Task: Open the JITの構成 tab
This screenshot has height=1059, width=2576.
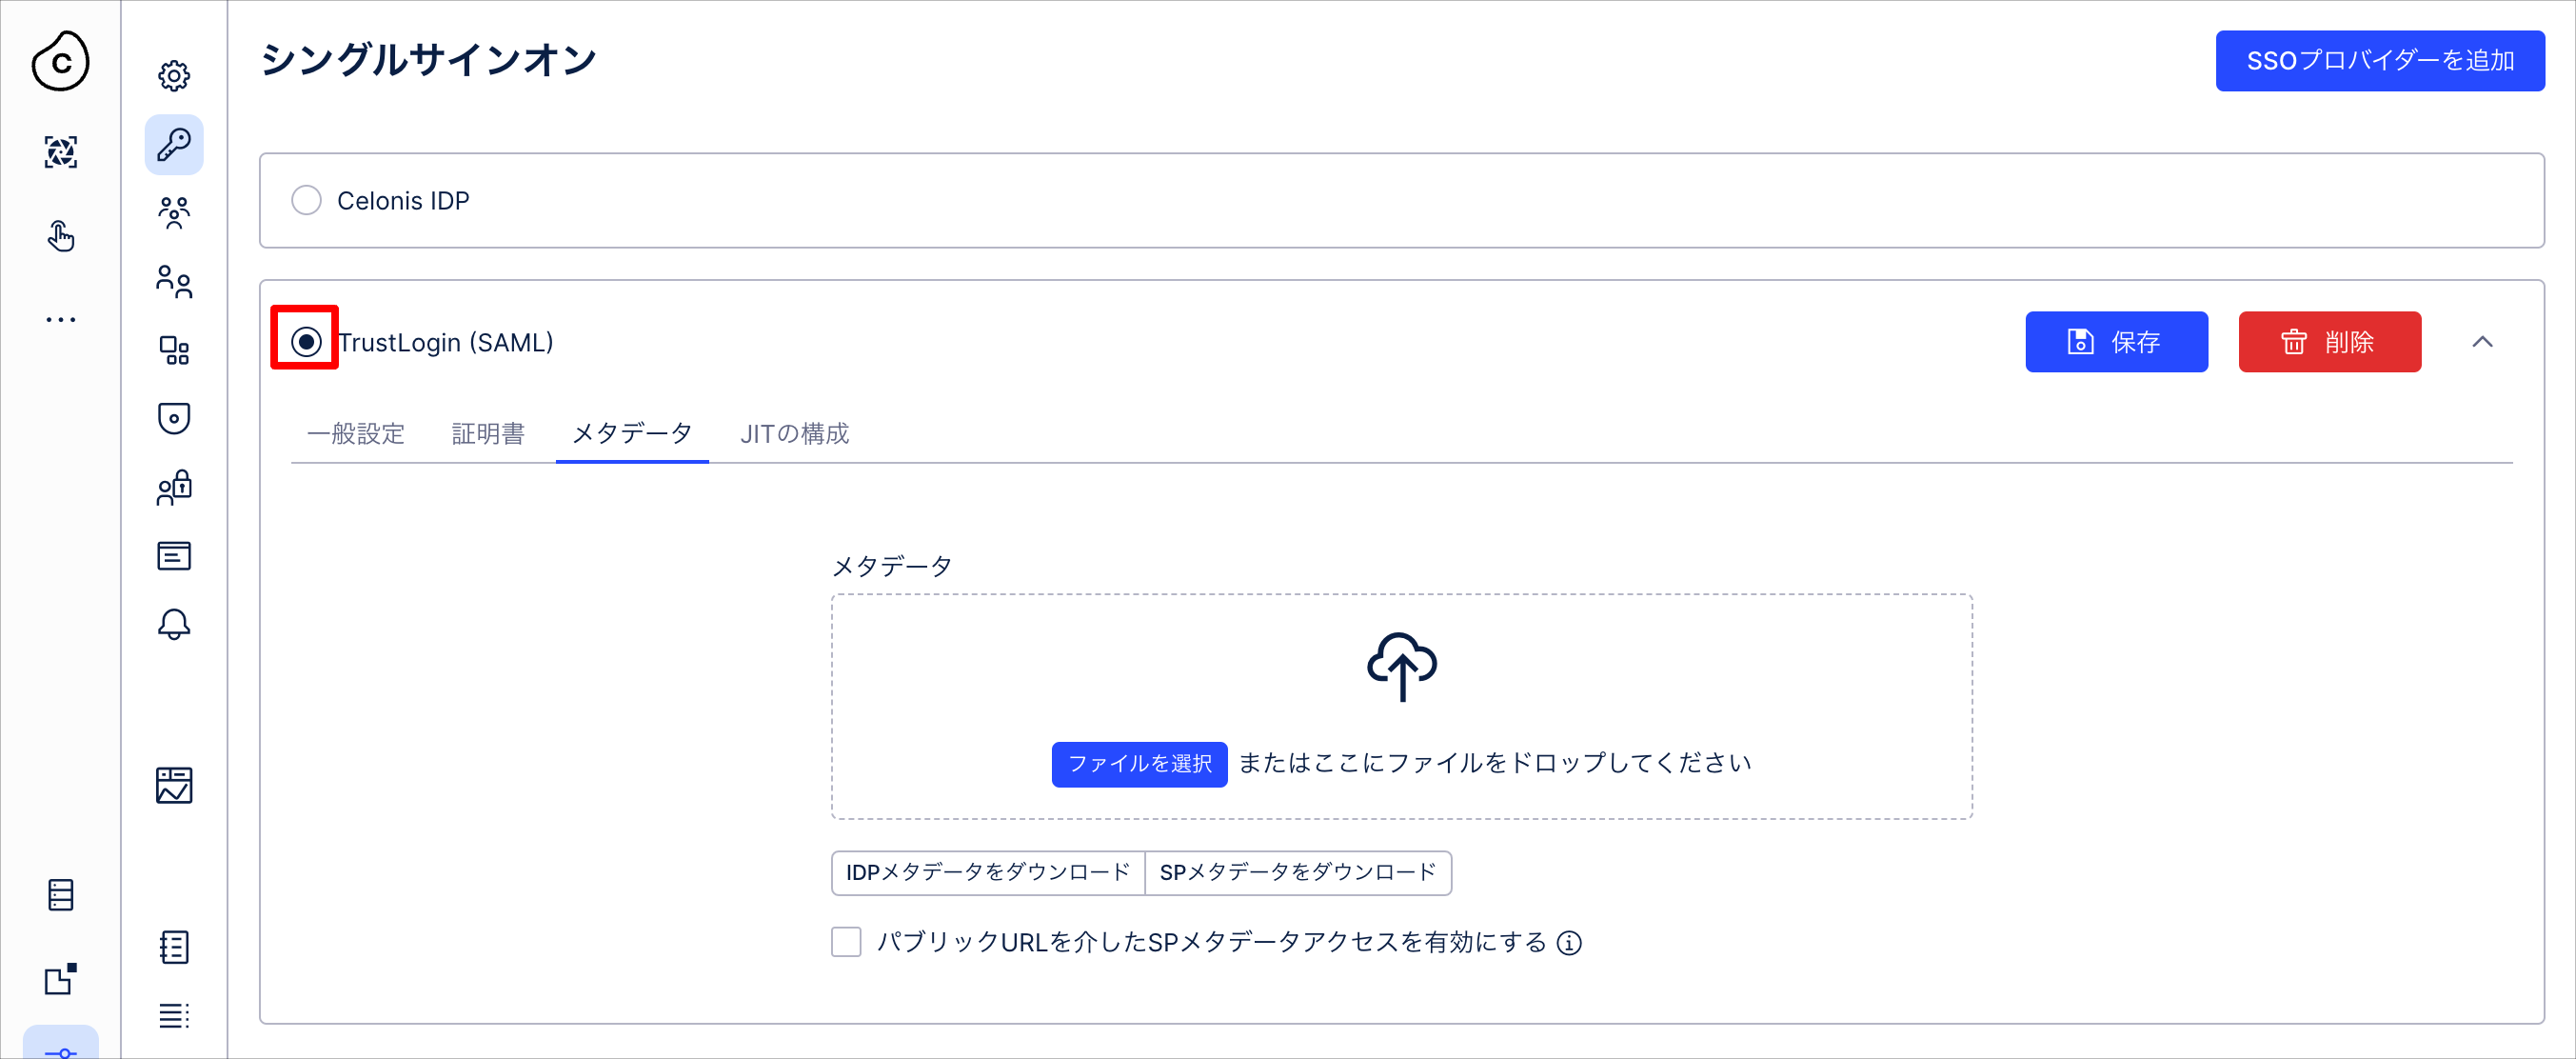Action: pyautogui.click(x=794, y=434)
